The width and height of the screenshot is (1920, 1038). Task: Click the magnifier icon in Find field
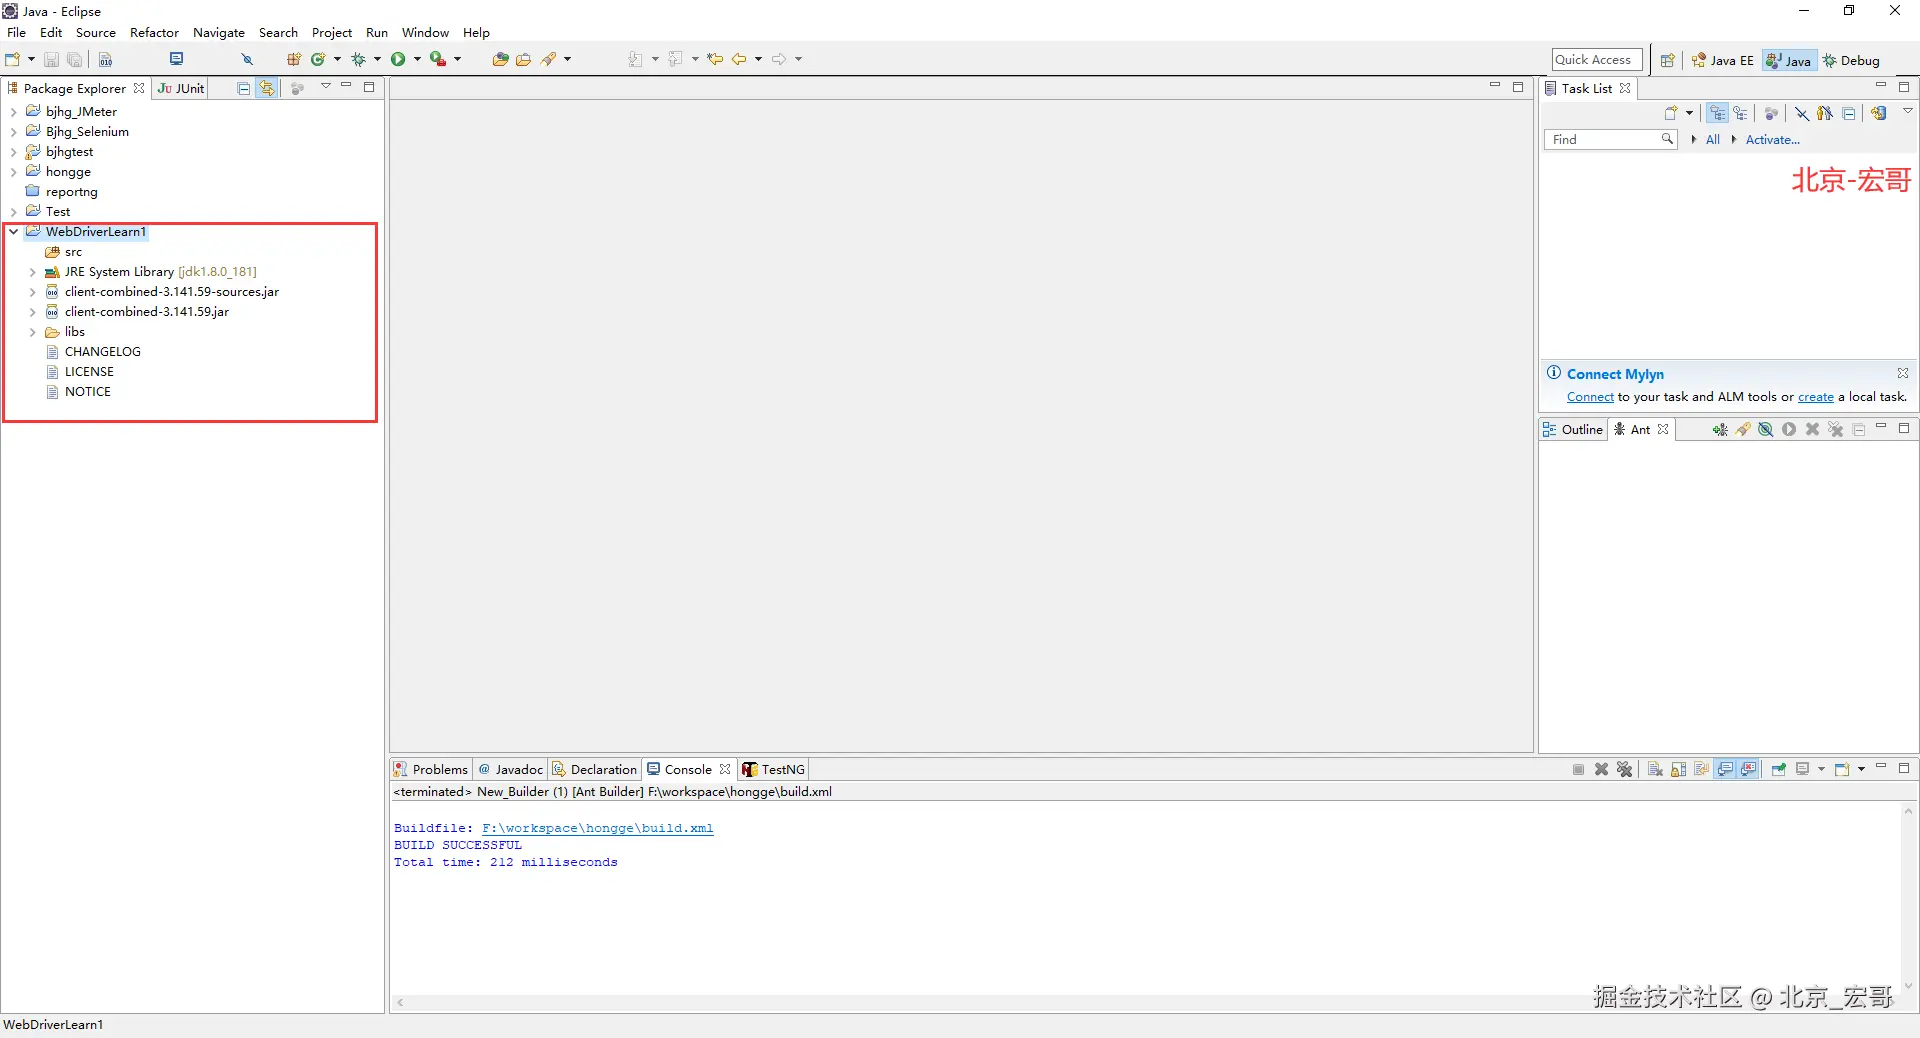1667,139
